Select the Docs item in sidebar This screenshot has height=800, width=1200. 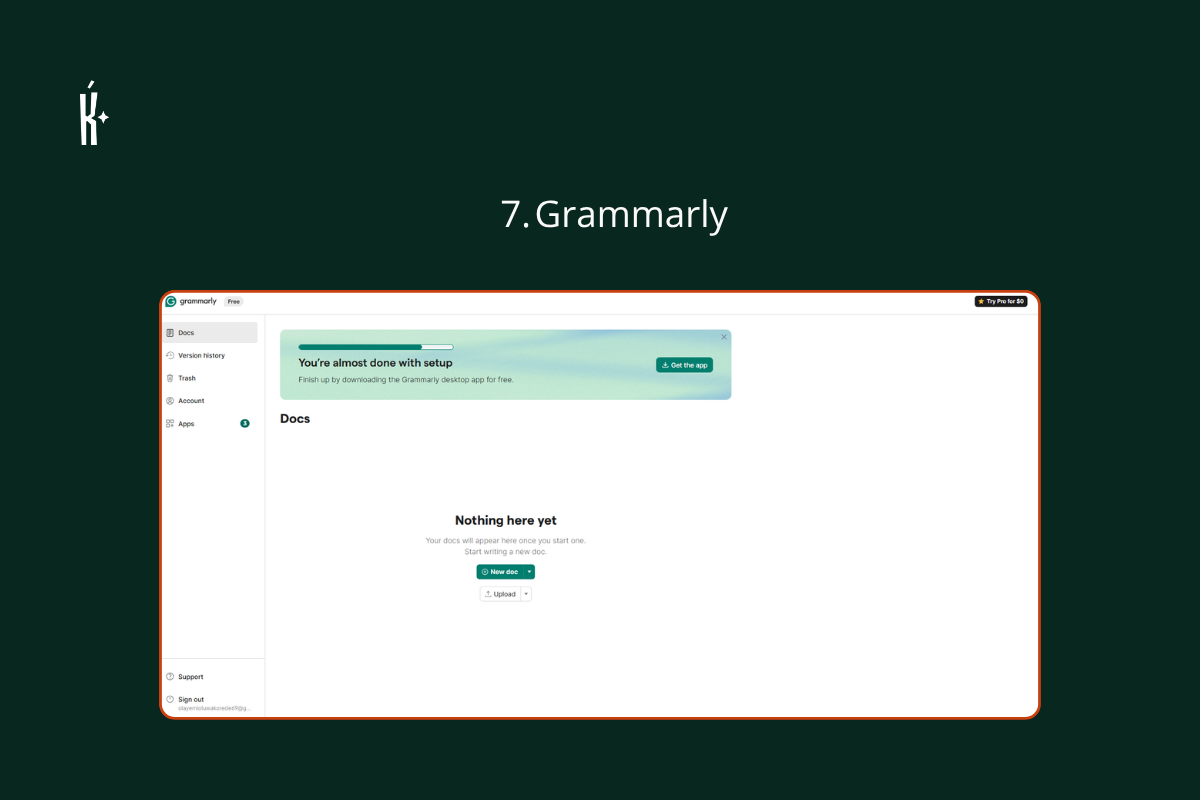click(210, 332)
